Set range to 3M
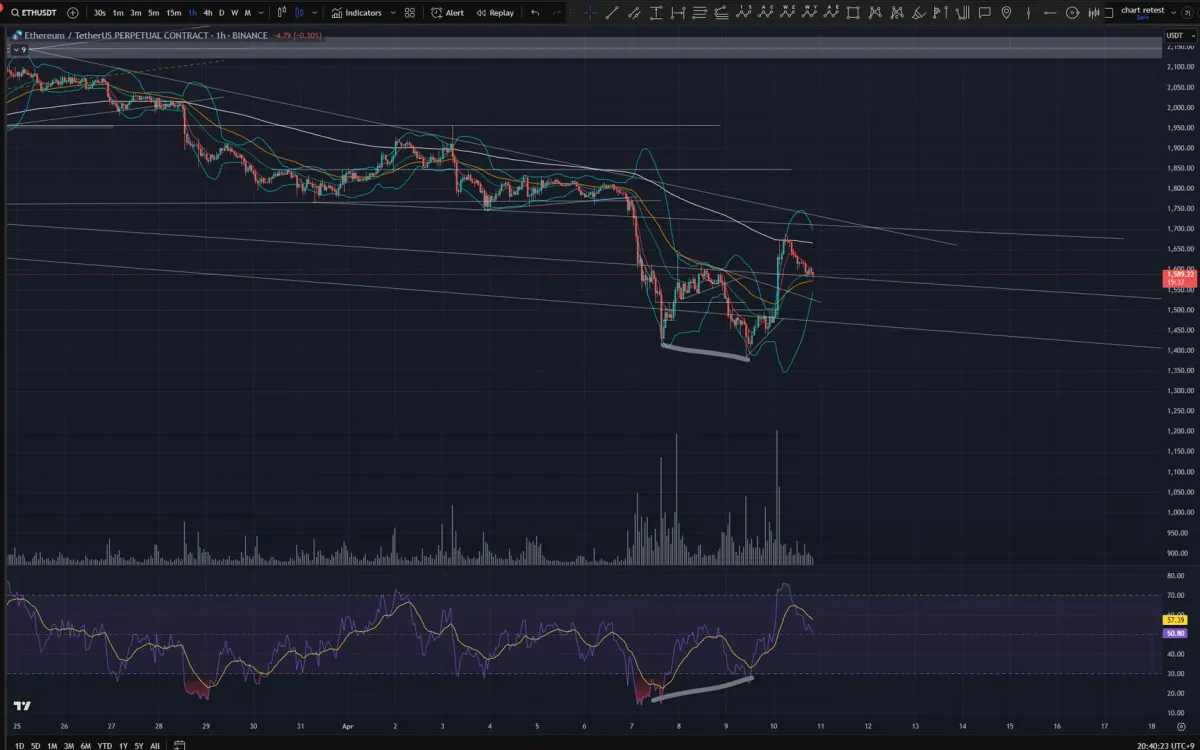Image resolution: width=1200 pixels, height=750 pixels. [x=69, y=744]
